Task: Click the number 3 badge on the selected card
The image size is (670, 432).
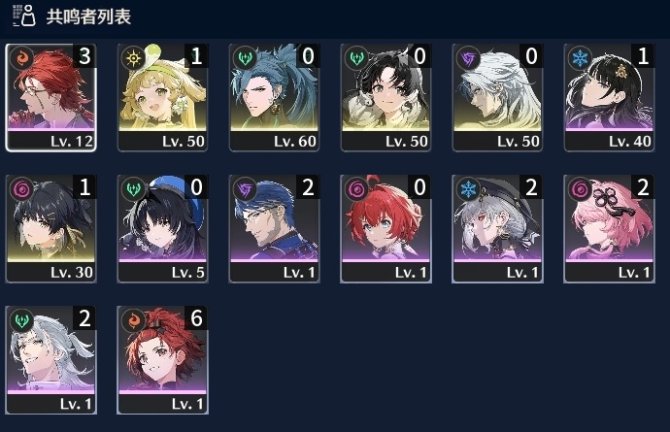Action: coord(85,56)
